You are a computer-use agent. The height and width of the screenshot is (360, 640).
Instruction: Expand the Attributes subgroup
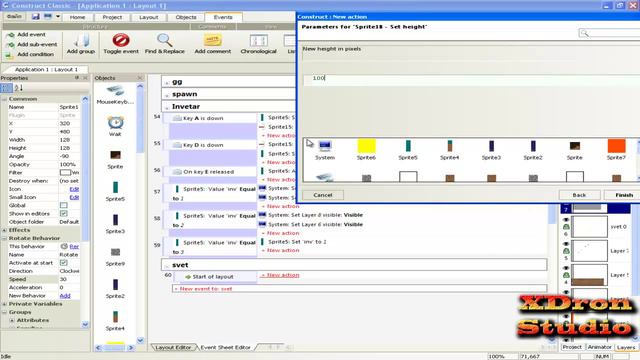coord(12,320)
